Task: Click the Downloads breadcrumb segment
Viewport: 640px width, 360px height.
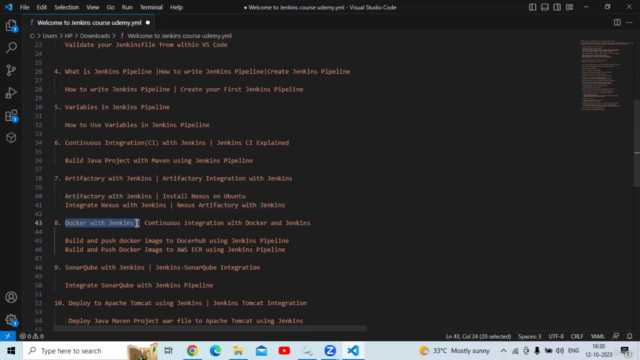Action: [95, 36]
